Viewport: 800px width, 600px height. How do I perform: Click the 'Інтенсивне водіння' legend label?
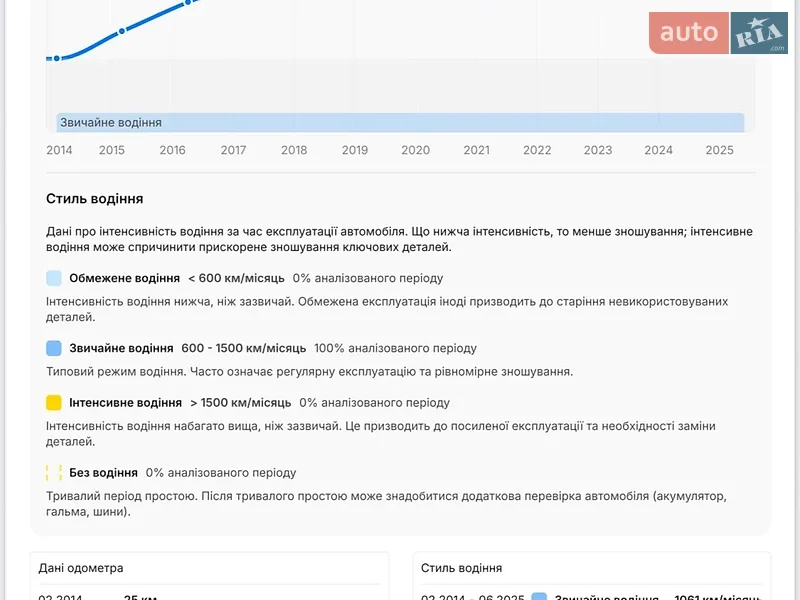click(126, 403)
